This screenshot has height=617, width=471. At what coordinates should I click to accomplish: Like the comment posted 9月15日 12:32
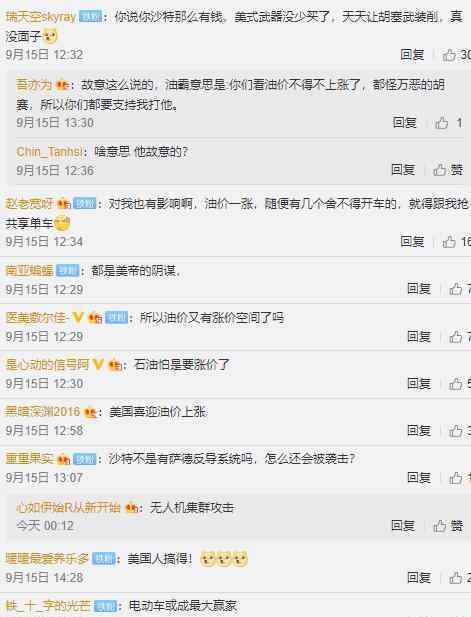(x=450, y=55)
